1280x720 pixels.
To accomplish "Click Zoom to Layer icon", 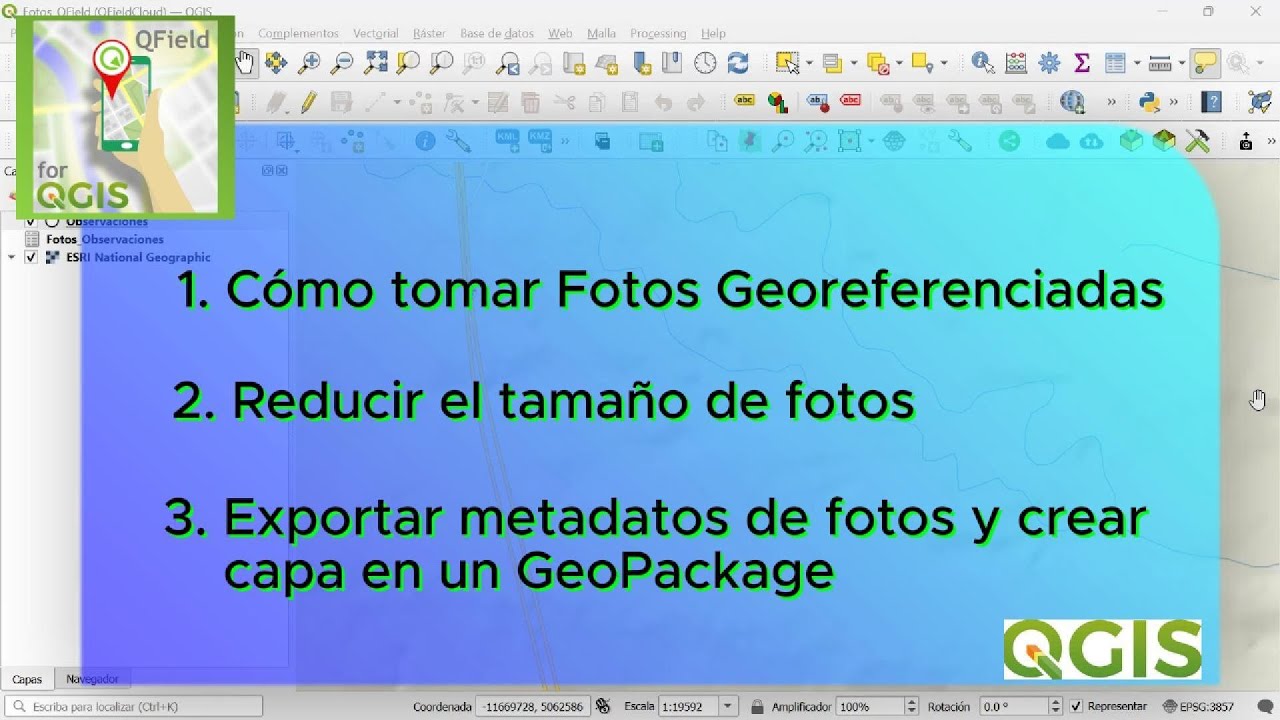I will tap(441, 63).
